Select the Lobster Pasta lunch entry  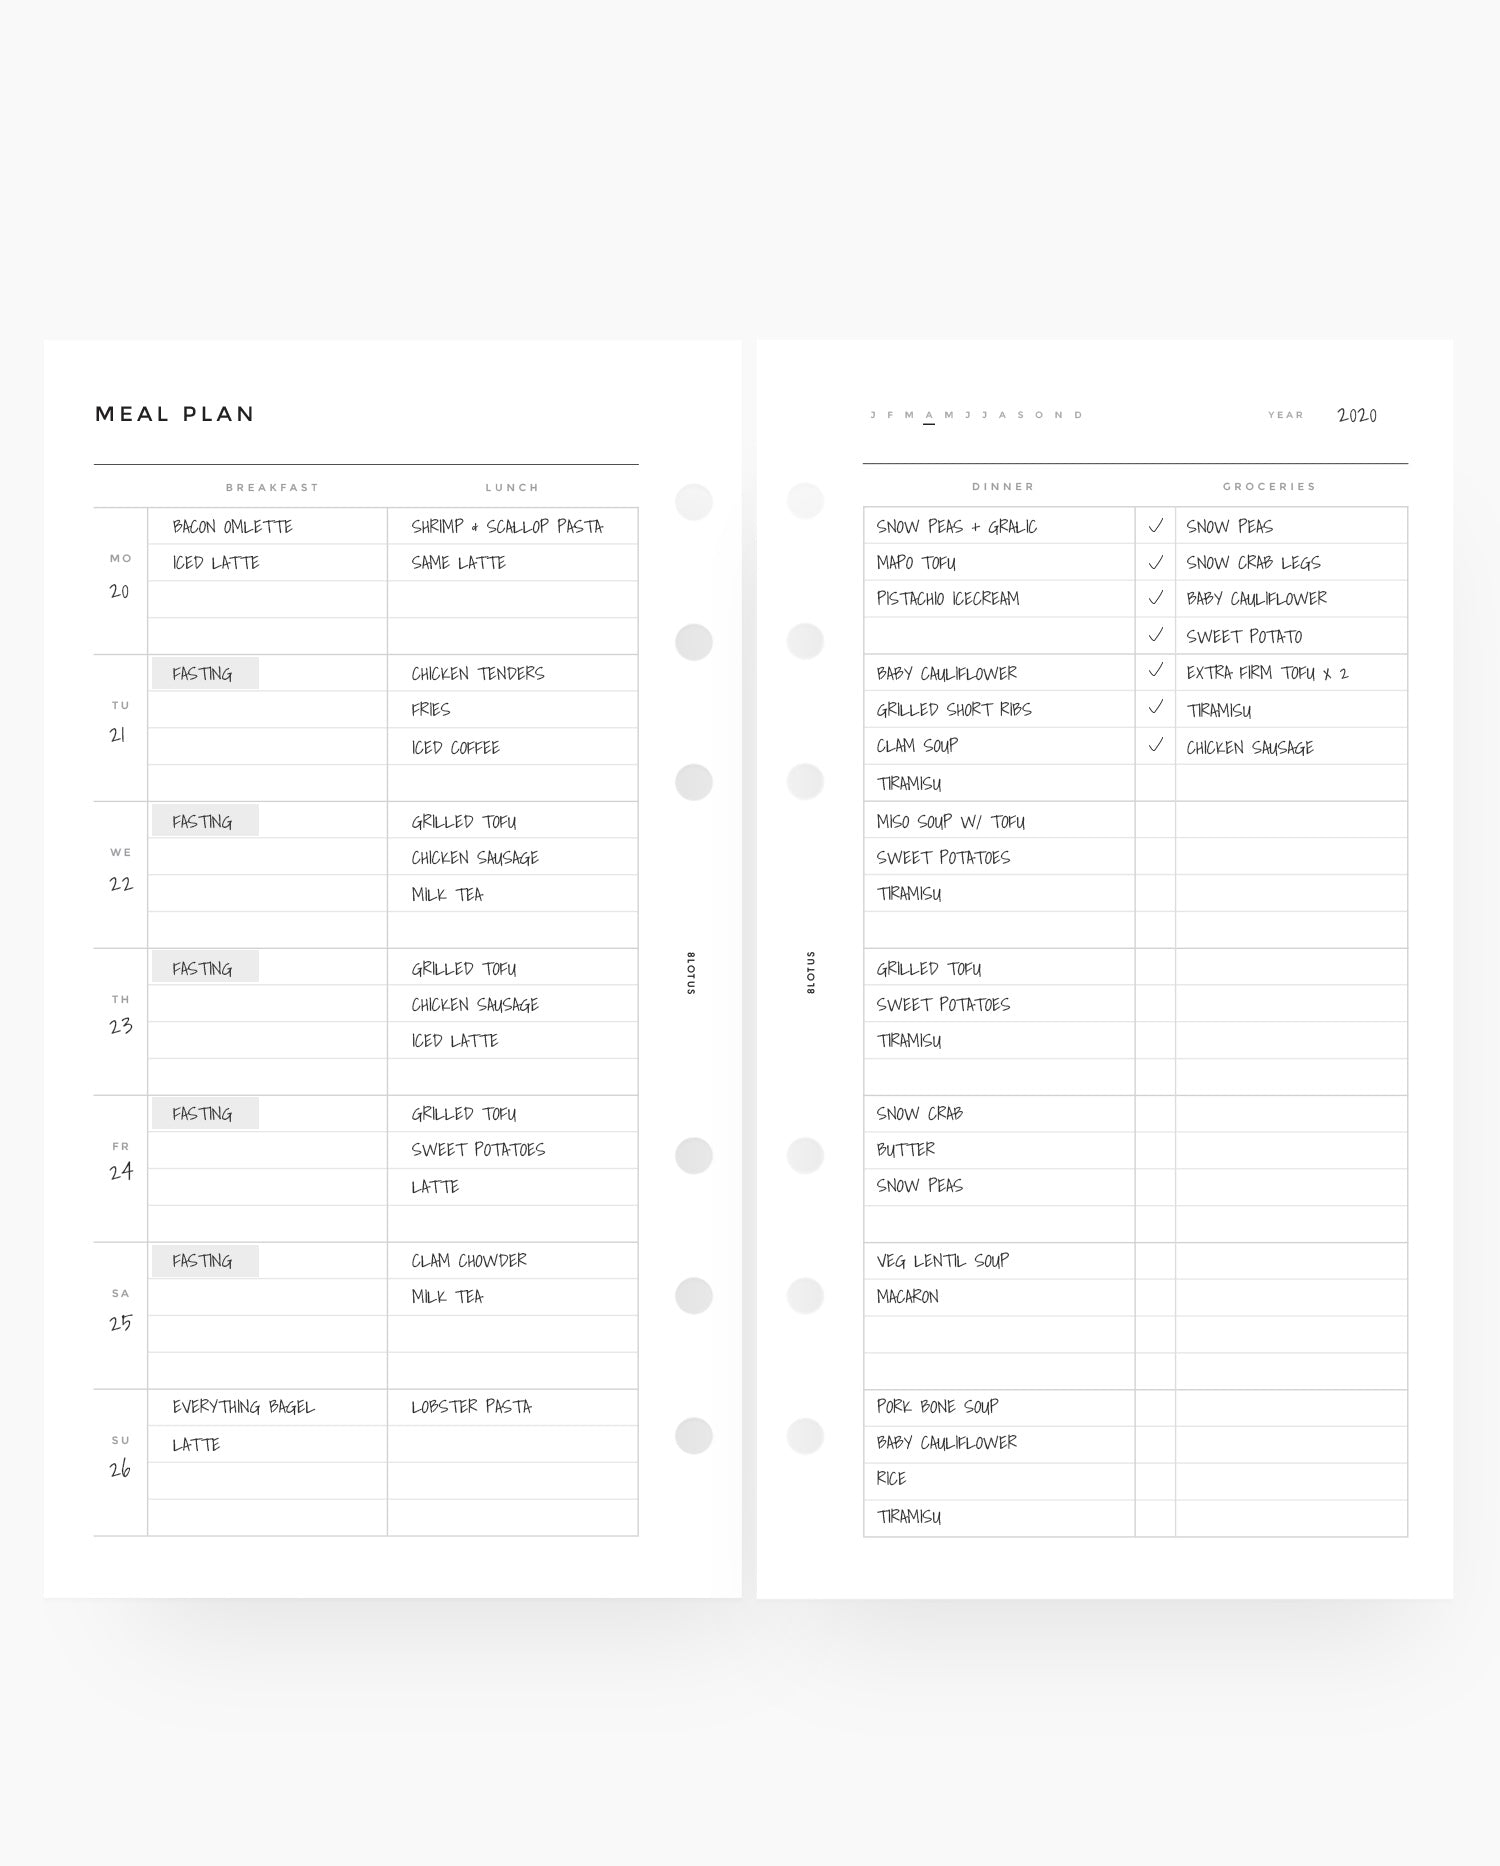pyautogui.click(x=471, y=1407)
